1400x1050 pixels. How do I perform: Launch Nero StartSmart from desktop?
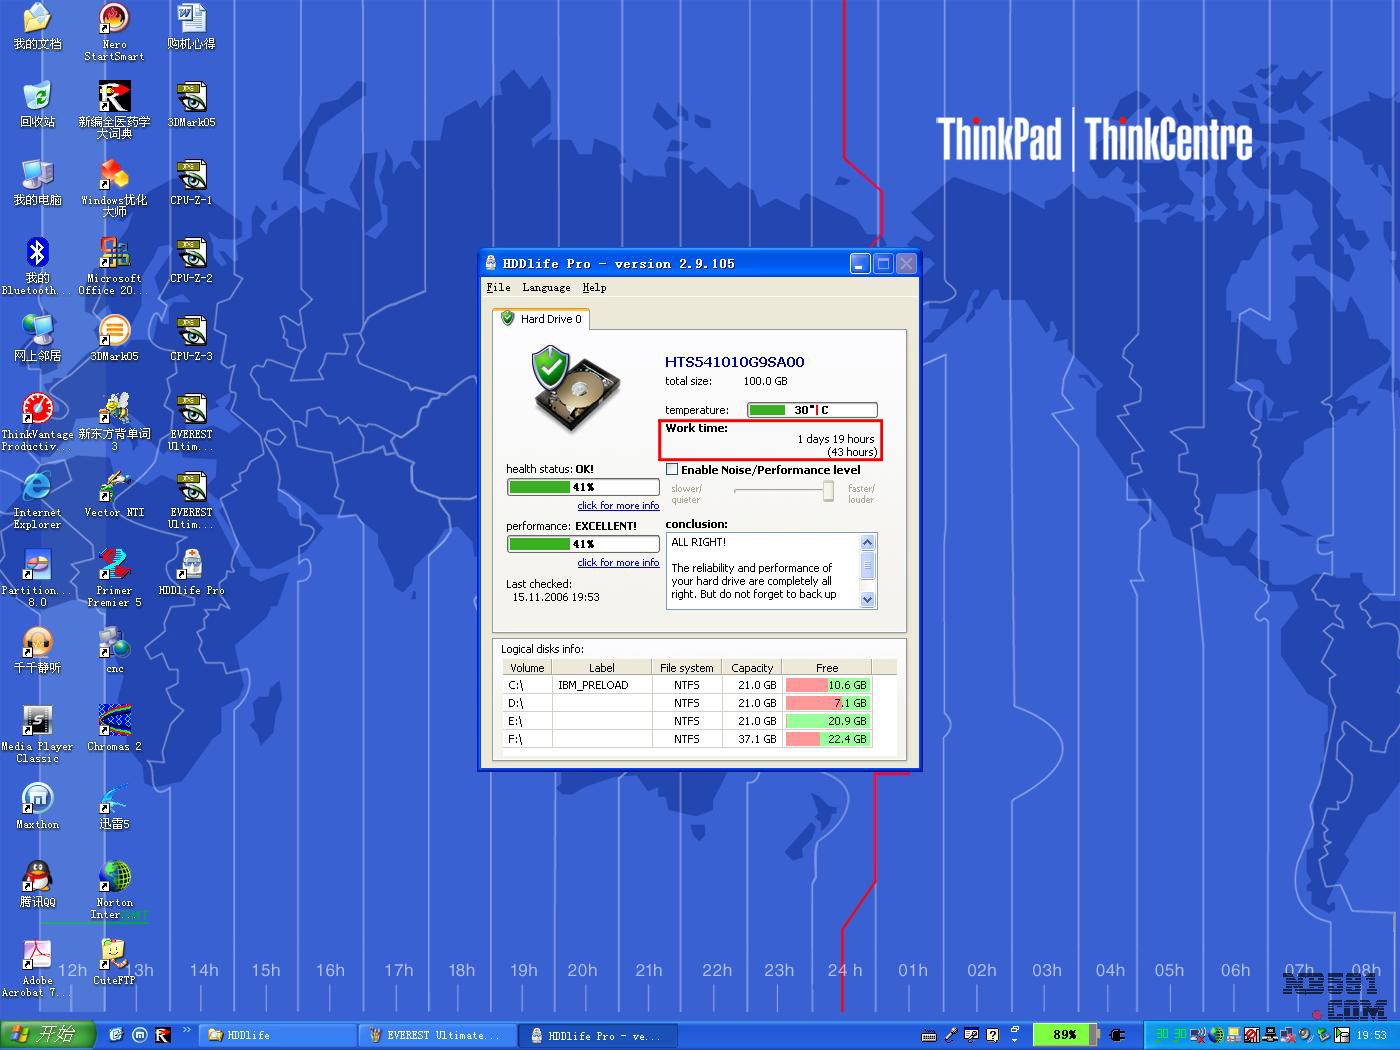tap(114, 20)
